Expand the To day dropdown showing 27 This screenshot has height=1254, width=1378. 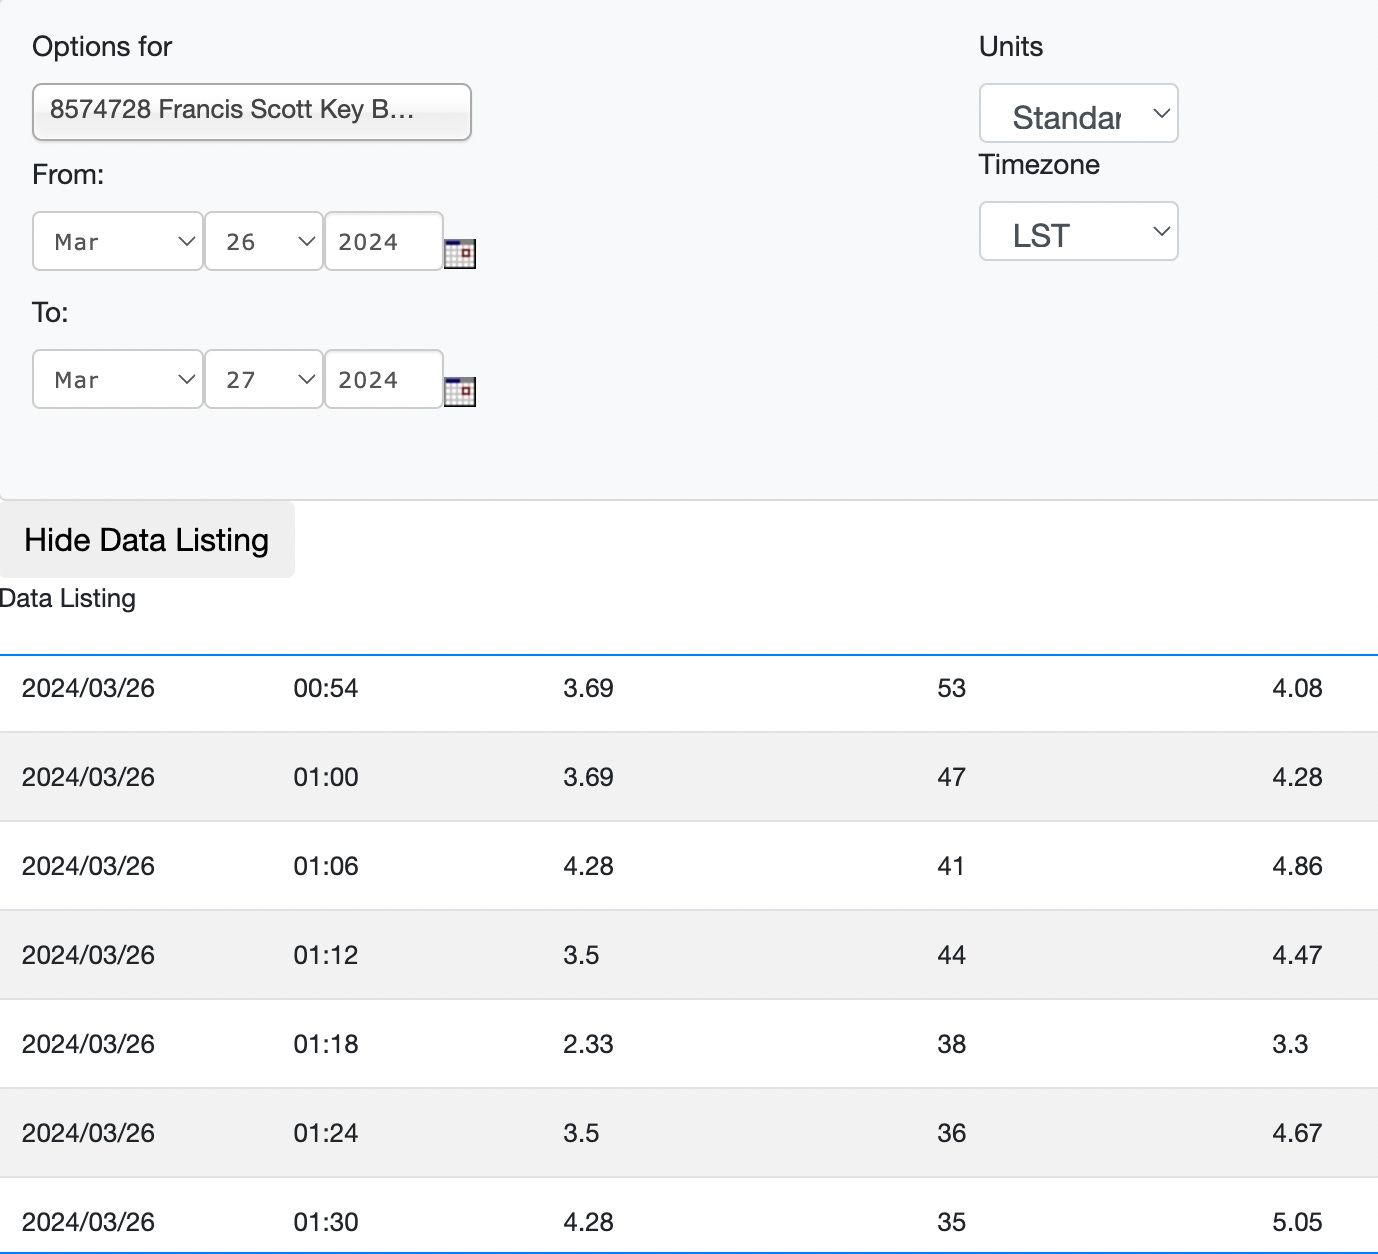[264, 380]
